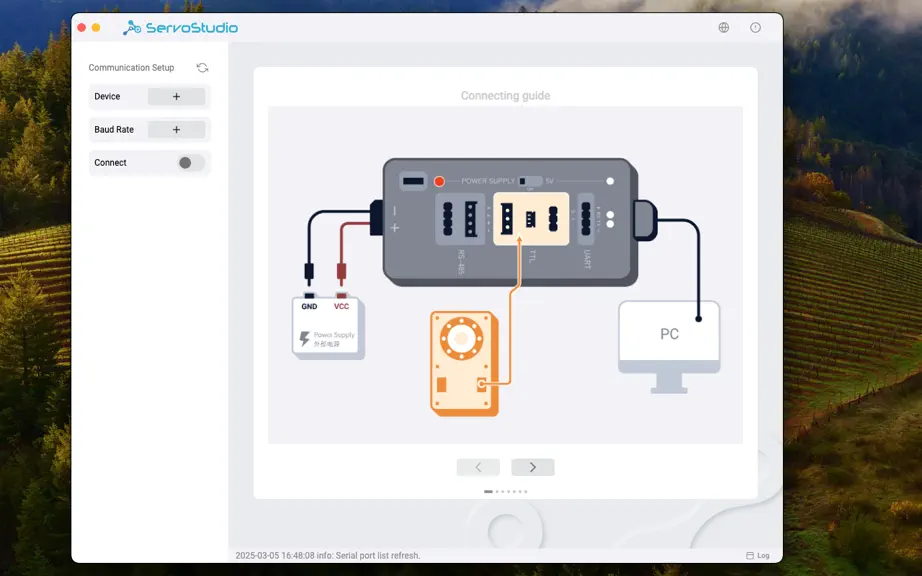Expand the Baud Rate selector plus

[176, 129]
